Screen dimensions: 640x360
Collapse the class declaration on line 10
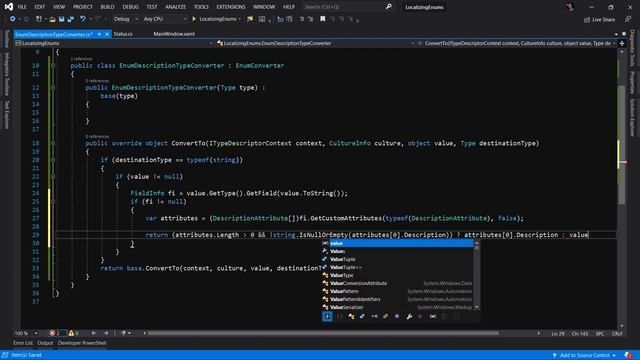click(53, 65)
